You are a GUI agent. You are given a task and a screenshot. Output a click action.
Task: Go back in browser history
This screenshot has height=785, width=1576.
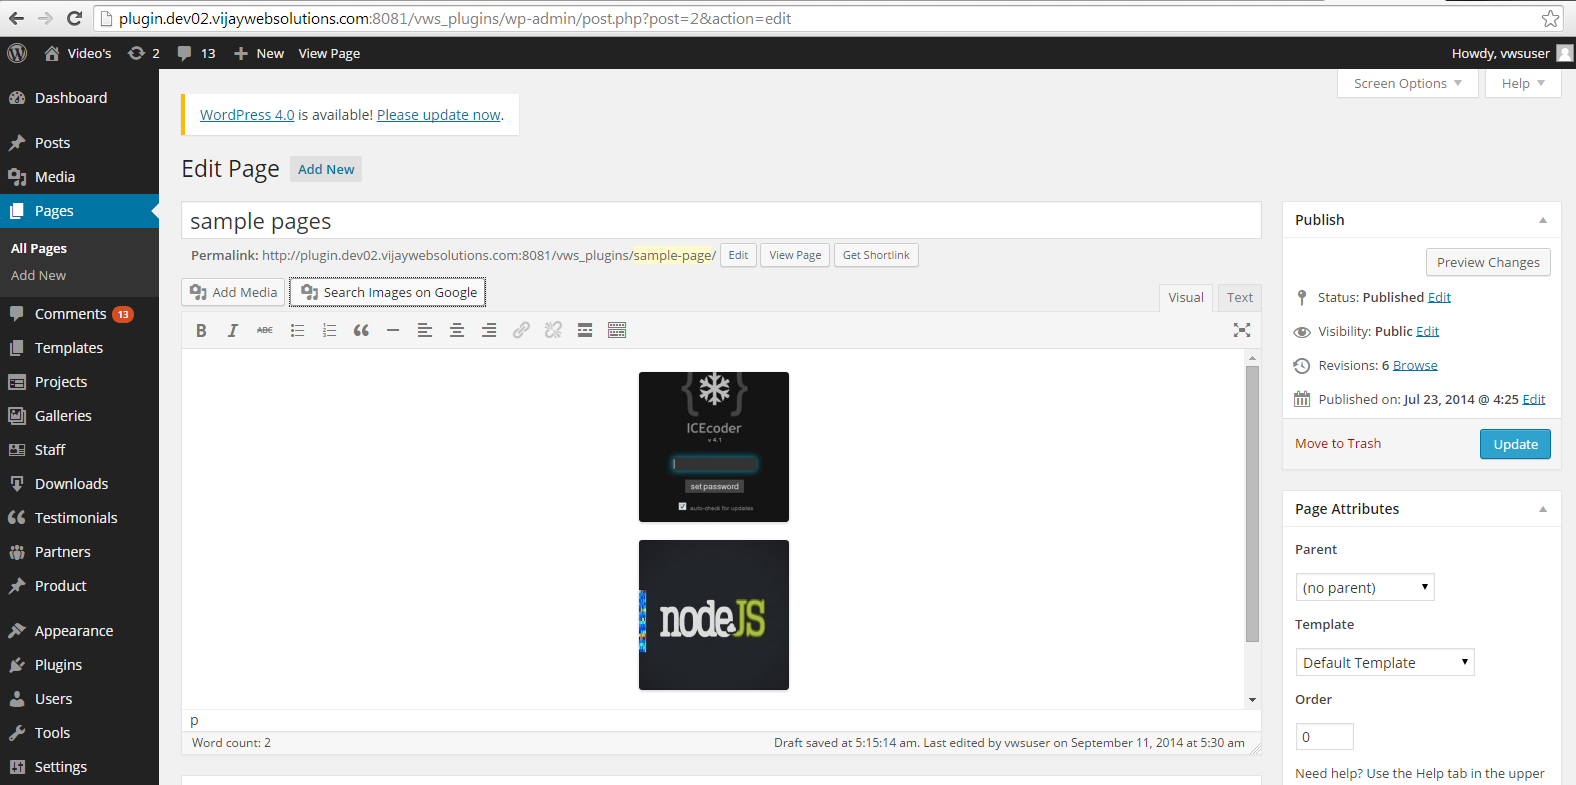pyautogui.click(x=17, y=18)
